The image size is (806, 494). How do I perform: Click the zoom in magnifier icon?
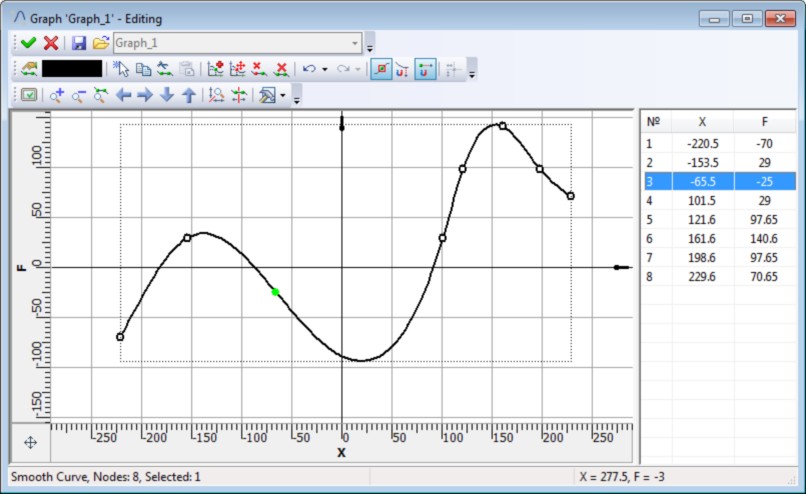pyautogui.click(x=56, y=96)
